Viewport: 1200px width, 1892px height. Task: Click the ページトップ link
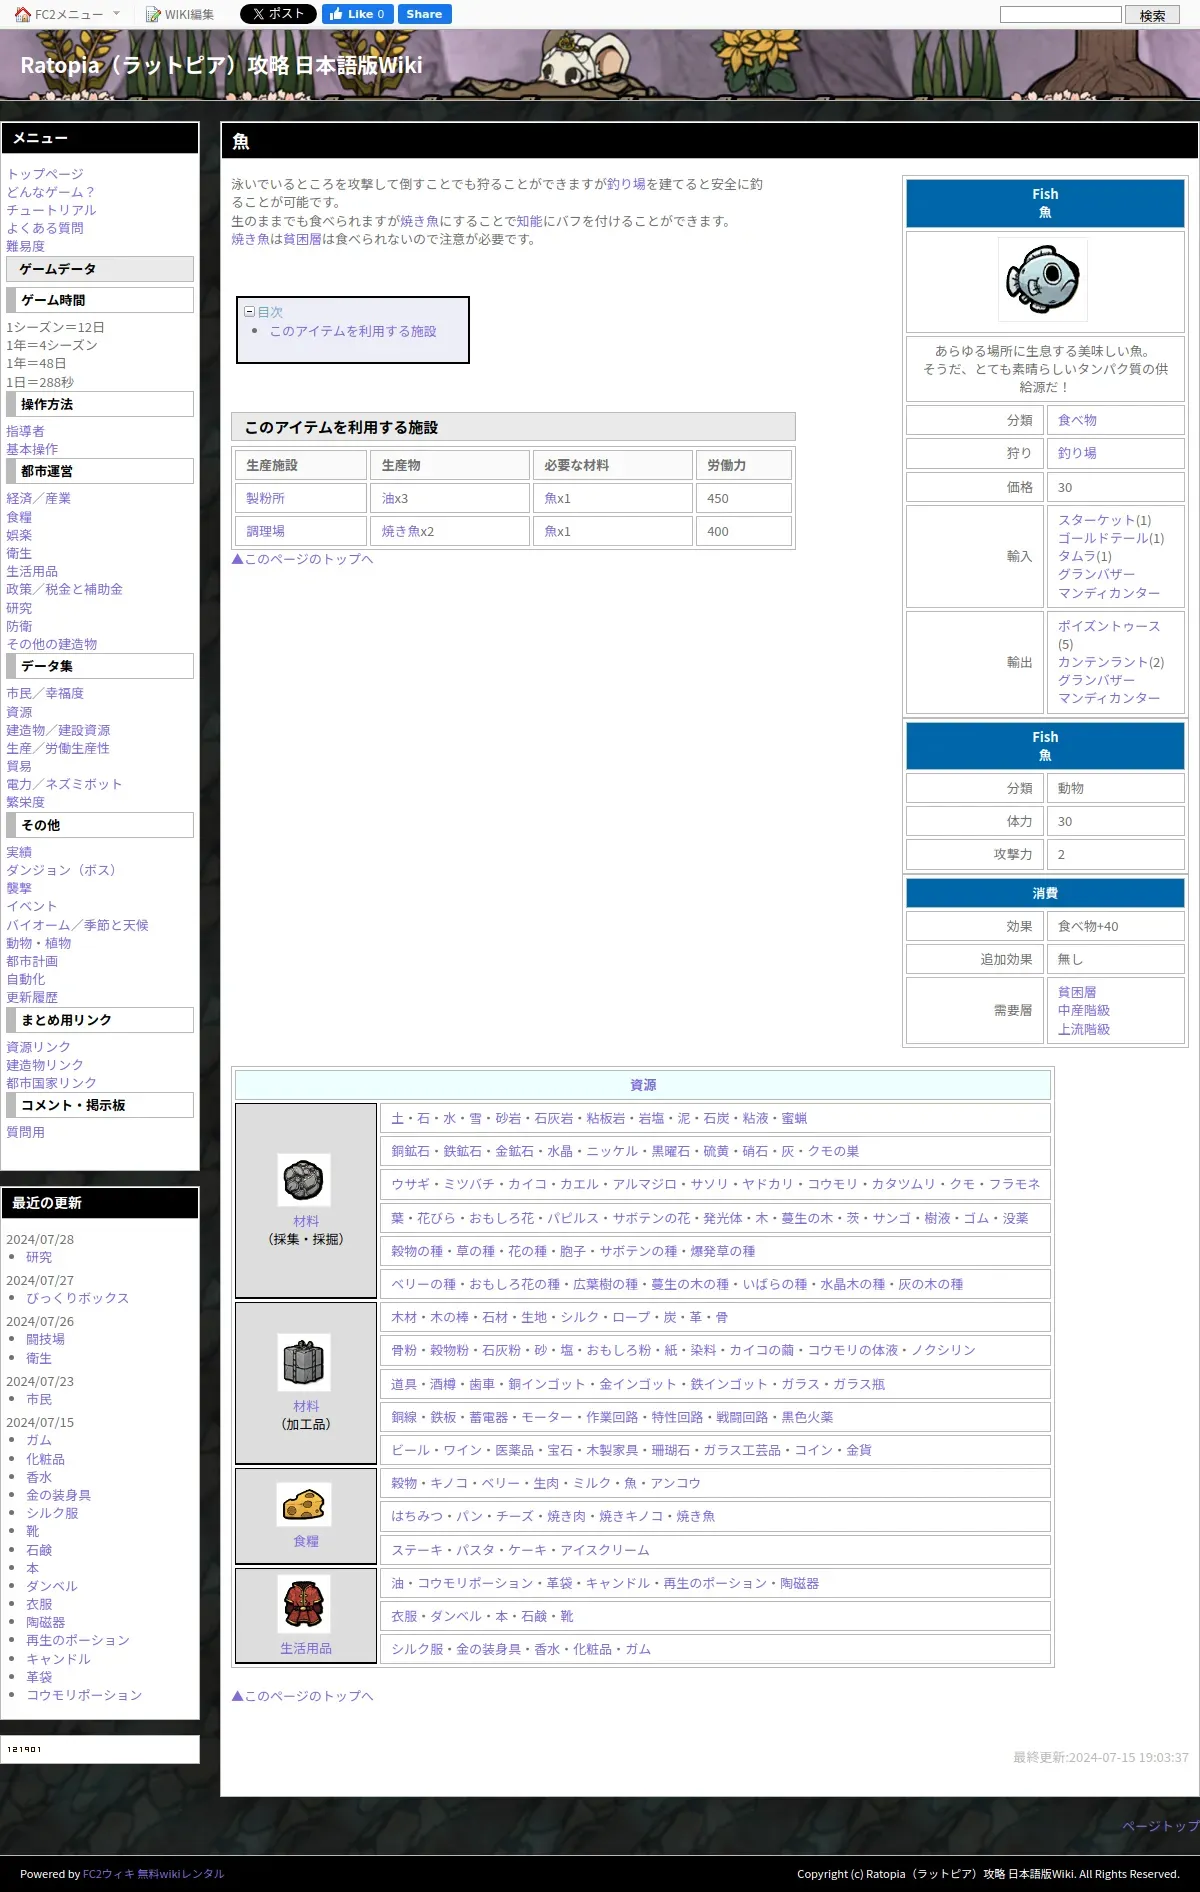[x=1160, y=1826]
